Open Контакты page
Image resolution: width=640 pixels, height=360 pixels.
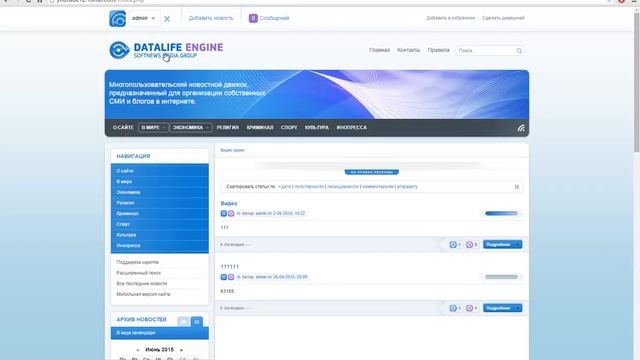pyautogui.click(x=409, y=50)
